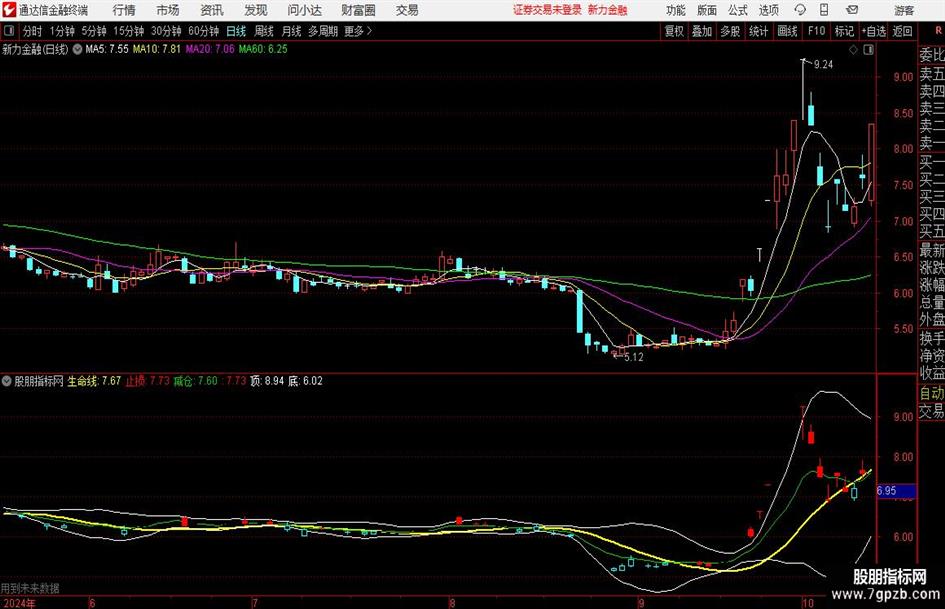Switch to the 1分钟 period tab

click(x=62, y=31)
